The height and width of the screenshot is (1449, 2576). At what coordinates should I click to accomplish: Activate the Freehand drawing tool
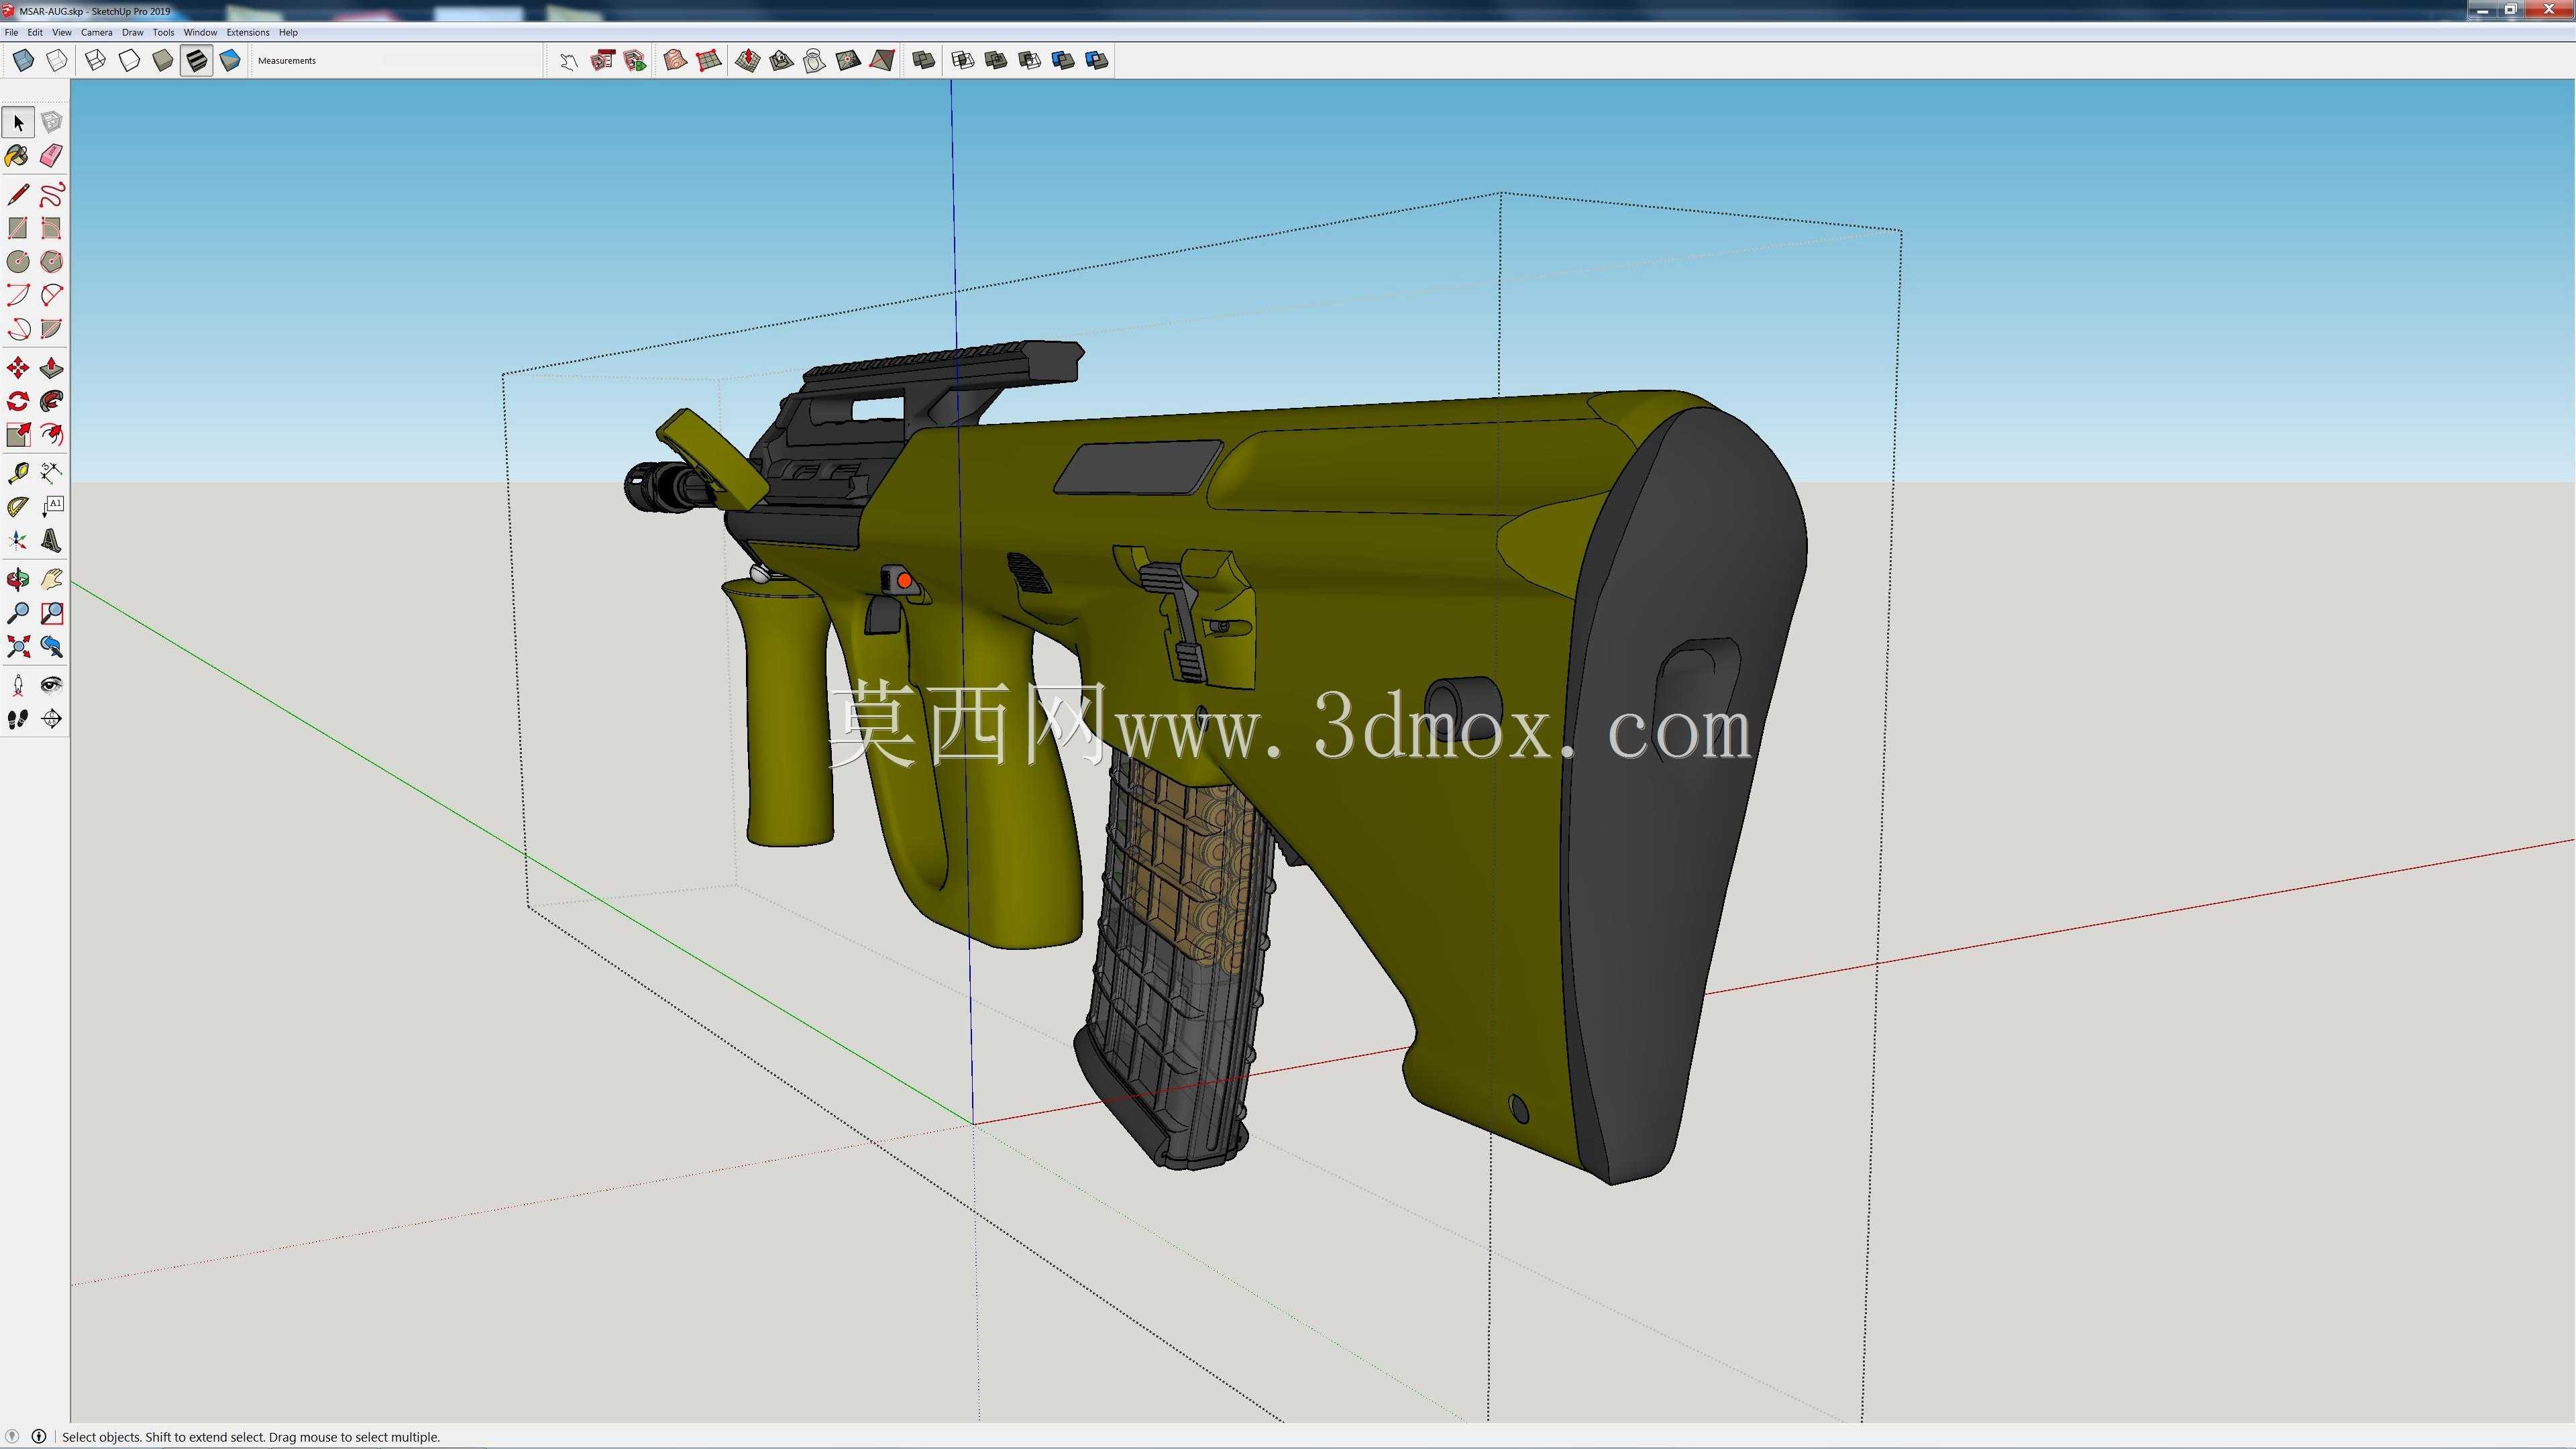(52, 194)
